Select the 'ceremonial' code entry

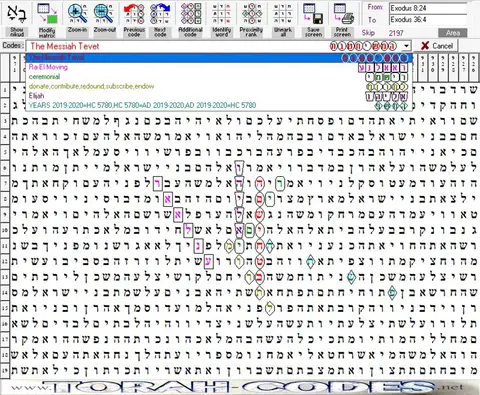[x=219, y=77]
